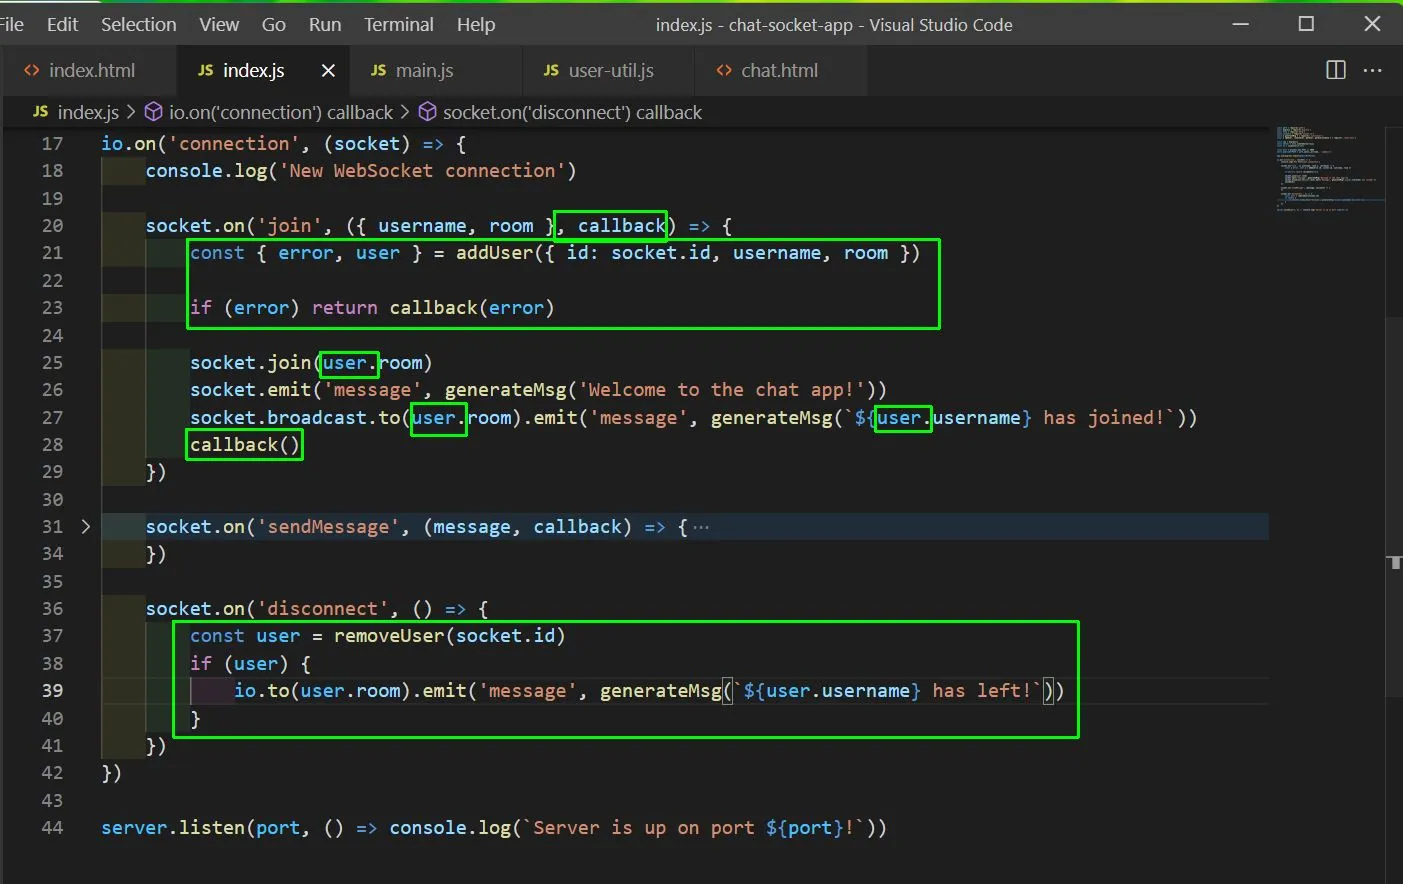Maximize the Visual Studio Code window
The height and width of the screenshot is (884, 1403).
pos(1306,24)
